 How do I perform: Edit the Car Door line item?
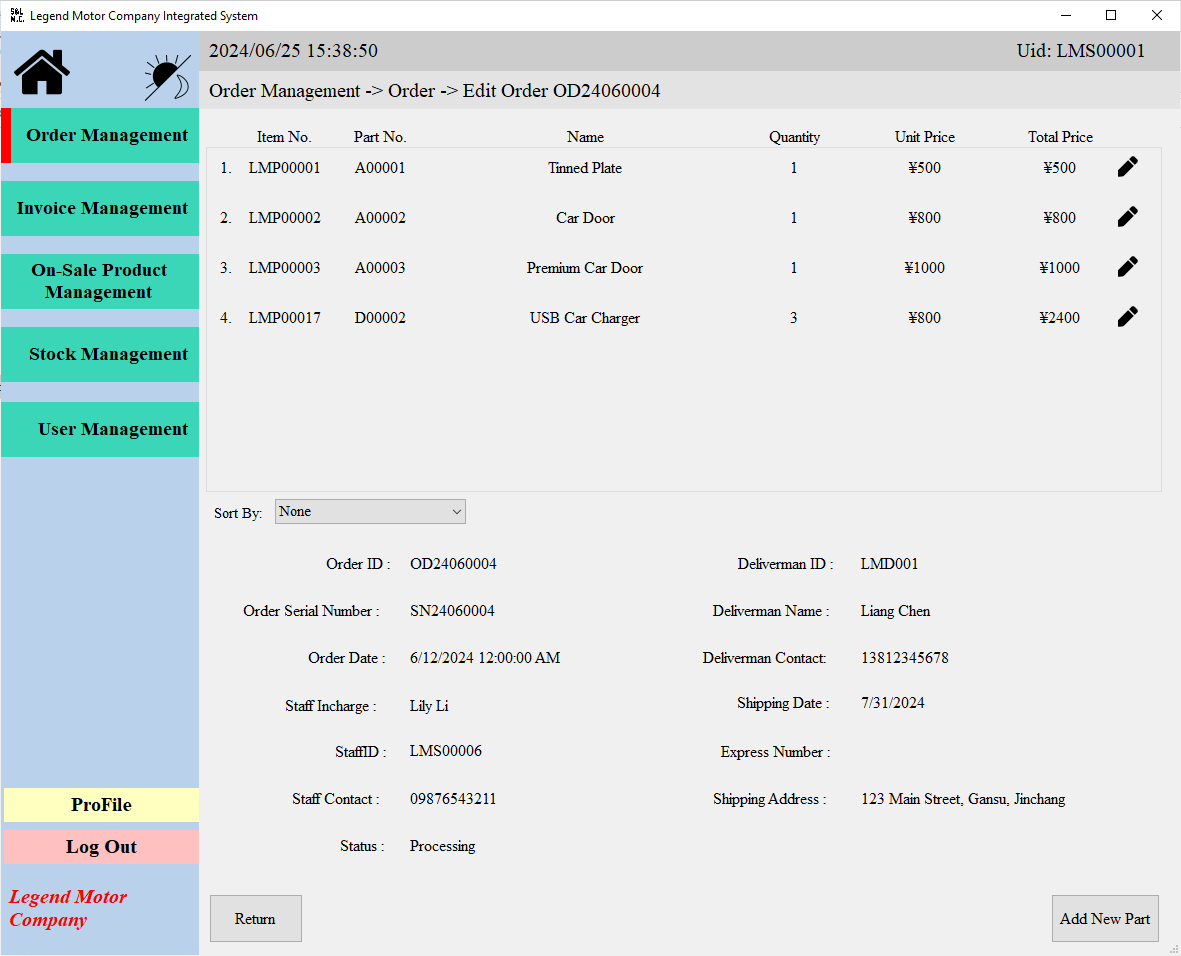pyautogui.click(x=1127, y=216)
